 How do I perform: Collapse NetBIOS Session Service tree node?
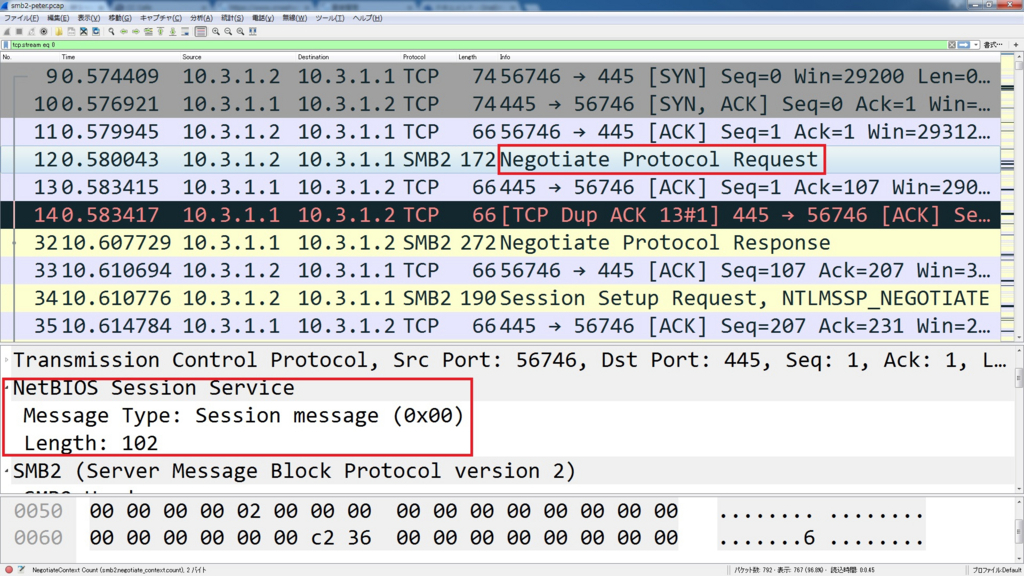click(7, 388)
